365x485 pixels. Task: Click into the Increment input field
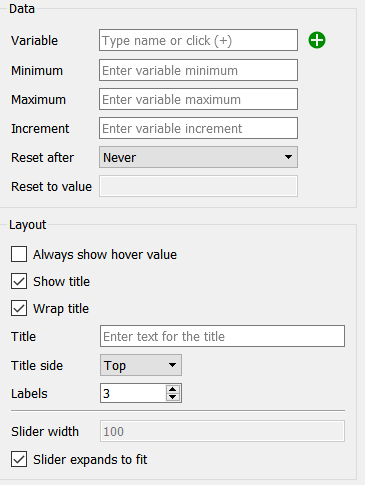coord(198,128)
